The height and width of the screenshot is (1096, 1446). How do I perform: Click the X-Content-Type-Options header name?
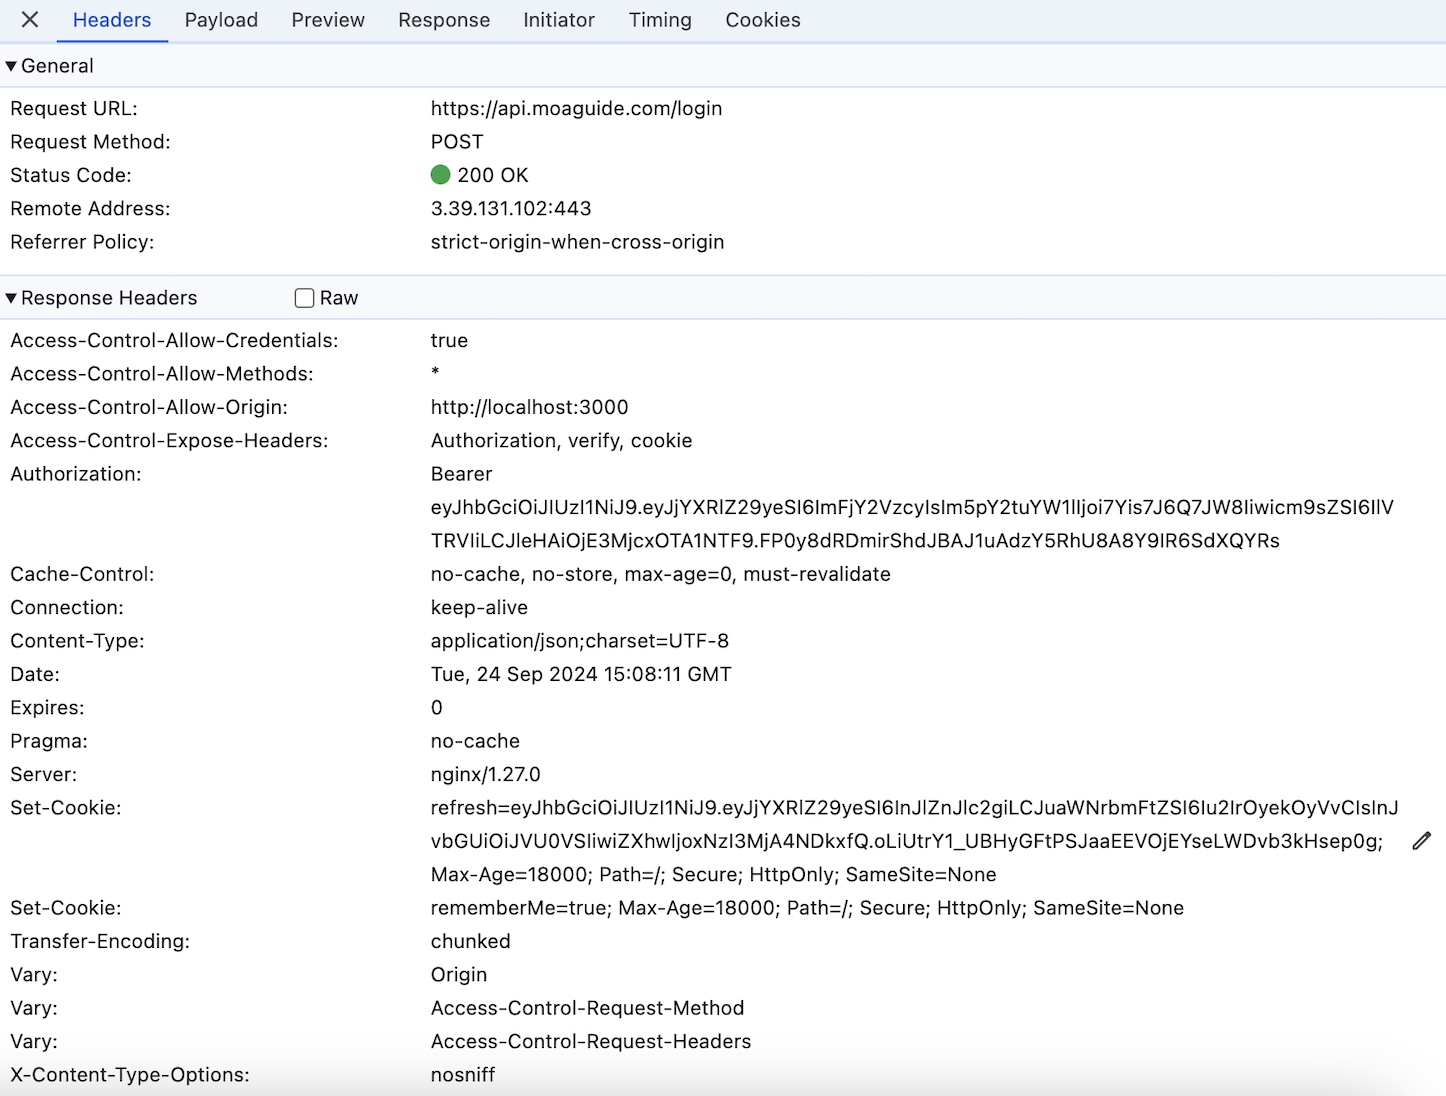click(130, 1075)
